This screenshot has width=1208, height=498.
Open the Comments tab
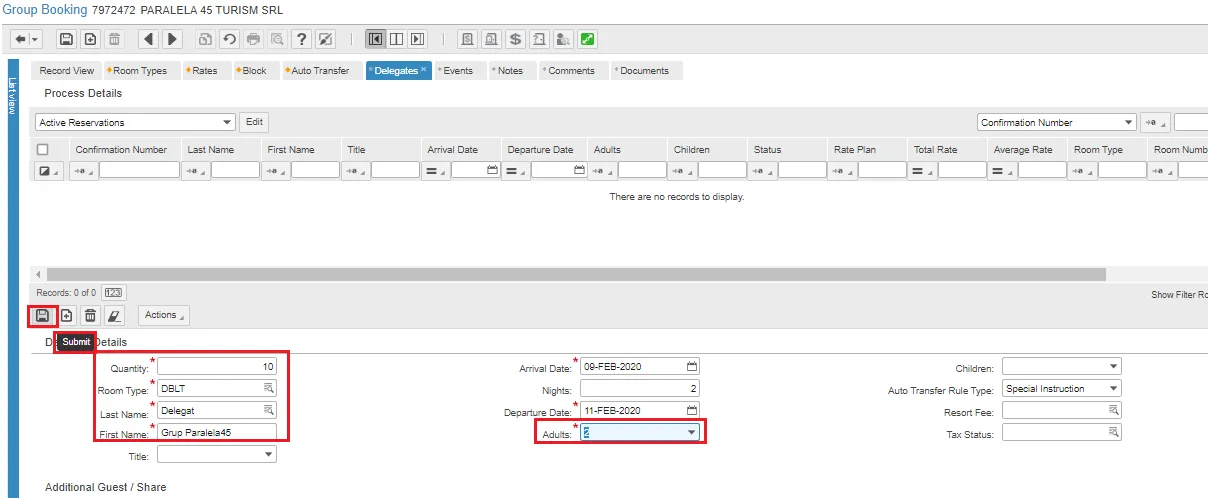(x=571, y=71)
